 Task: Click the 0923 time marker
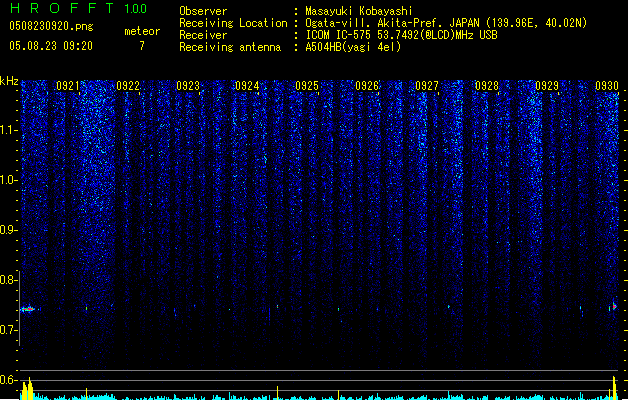coord(188,86)
